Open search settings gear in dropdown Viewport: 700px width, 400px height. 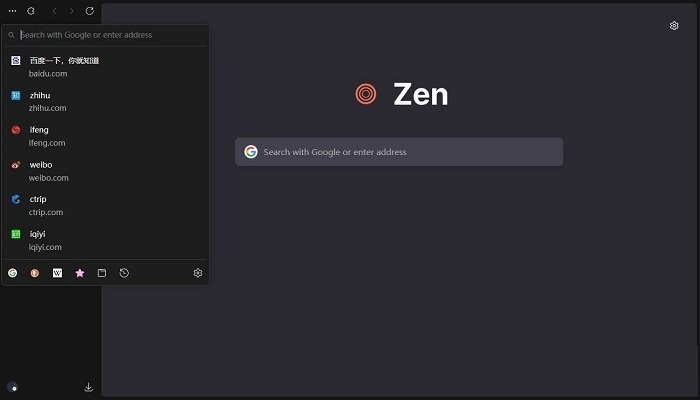tap(198, 273)
